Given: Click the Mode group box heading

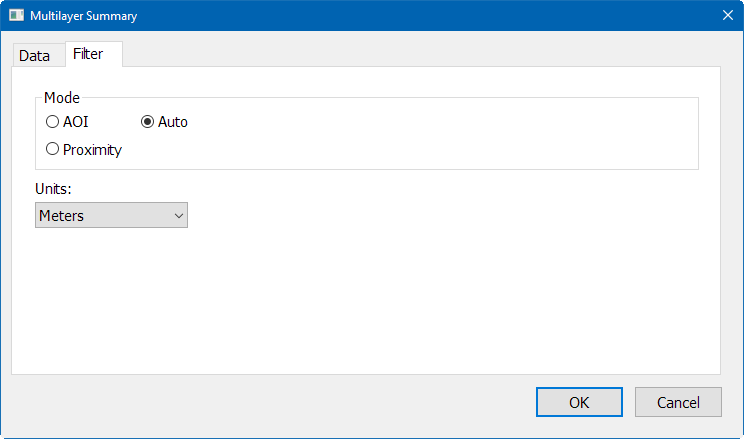Looking at the screenshot, I should click(x=62, y=98).
